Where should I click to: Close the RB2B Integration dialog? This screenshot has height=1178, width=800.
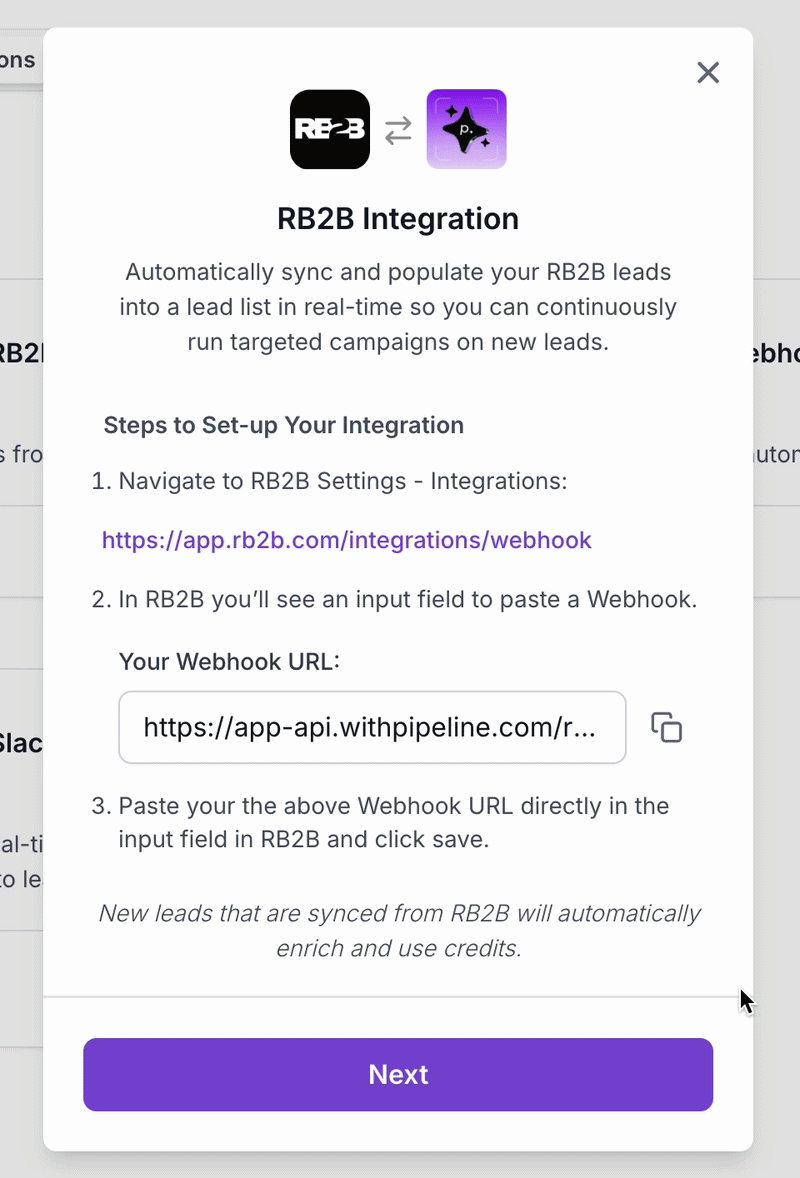tap(708, 73)
